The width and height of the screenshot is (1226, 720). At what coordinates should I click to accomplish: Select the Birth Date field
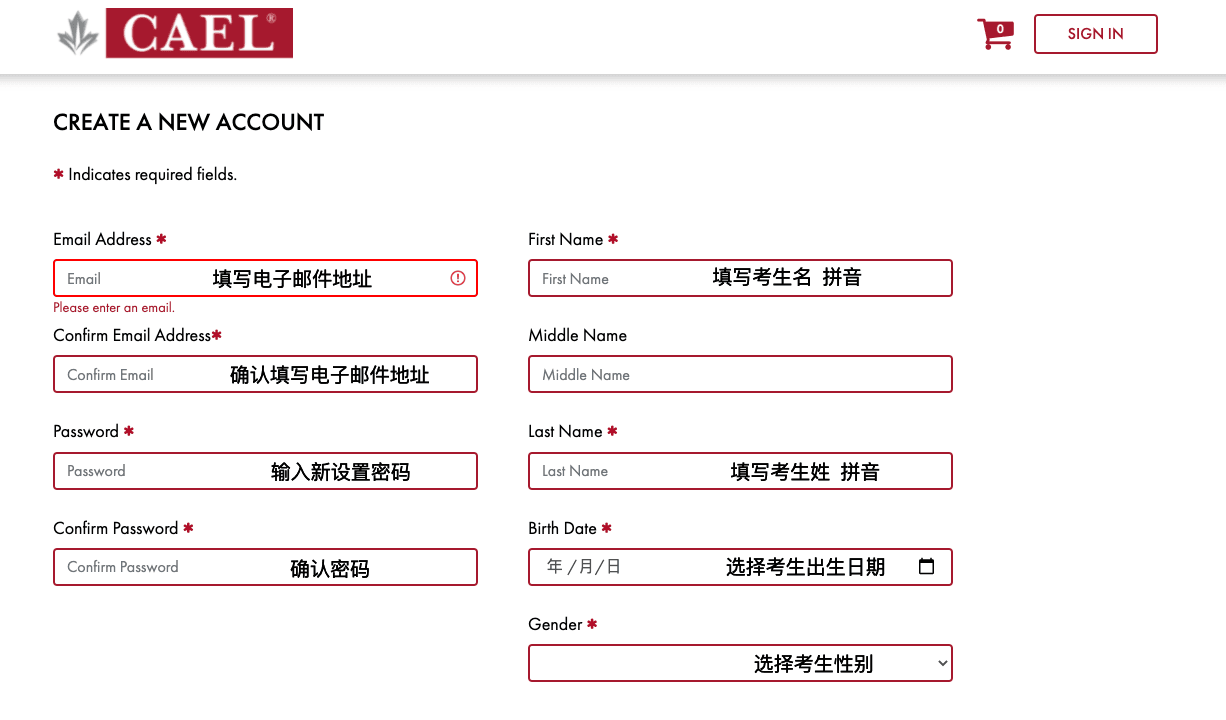pos(740,567)
